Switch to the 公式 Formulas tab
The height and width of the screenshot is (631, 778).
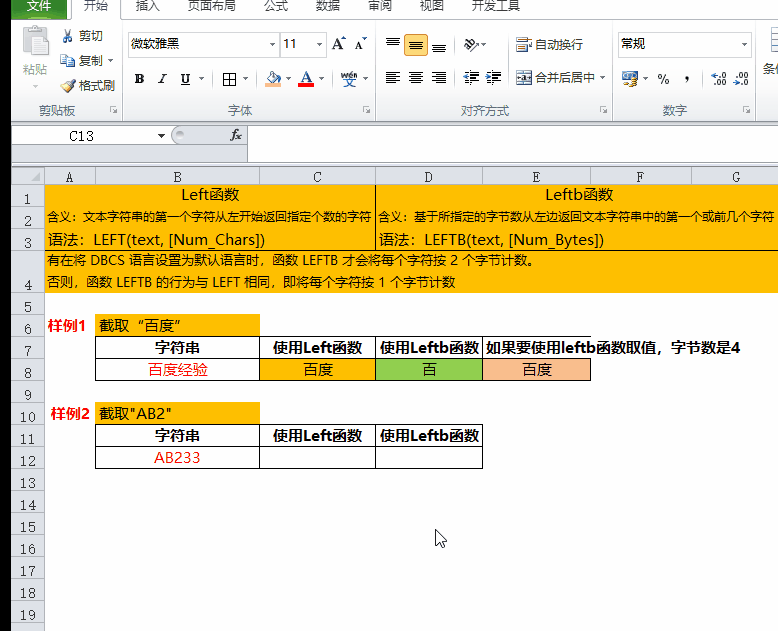point(276,6)
